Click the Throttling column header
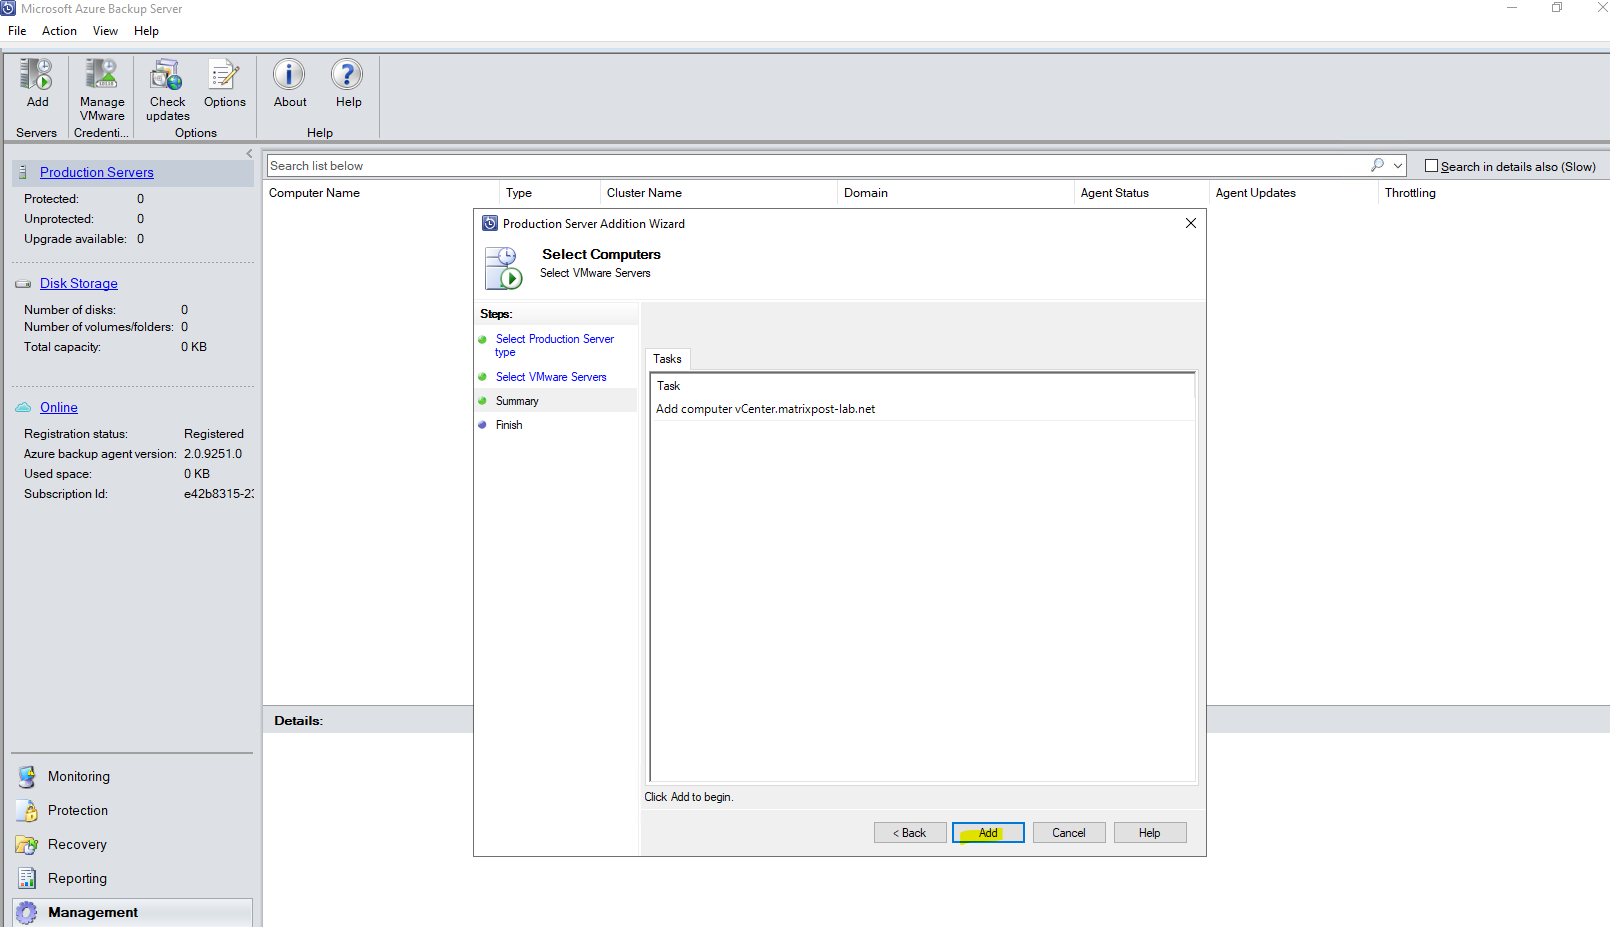 [1410, 193]
